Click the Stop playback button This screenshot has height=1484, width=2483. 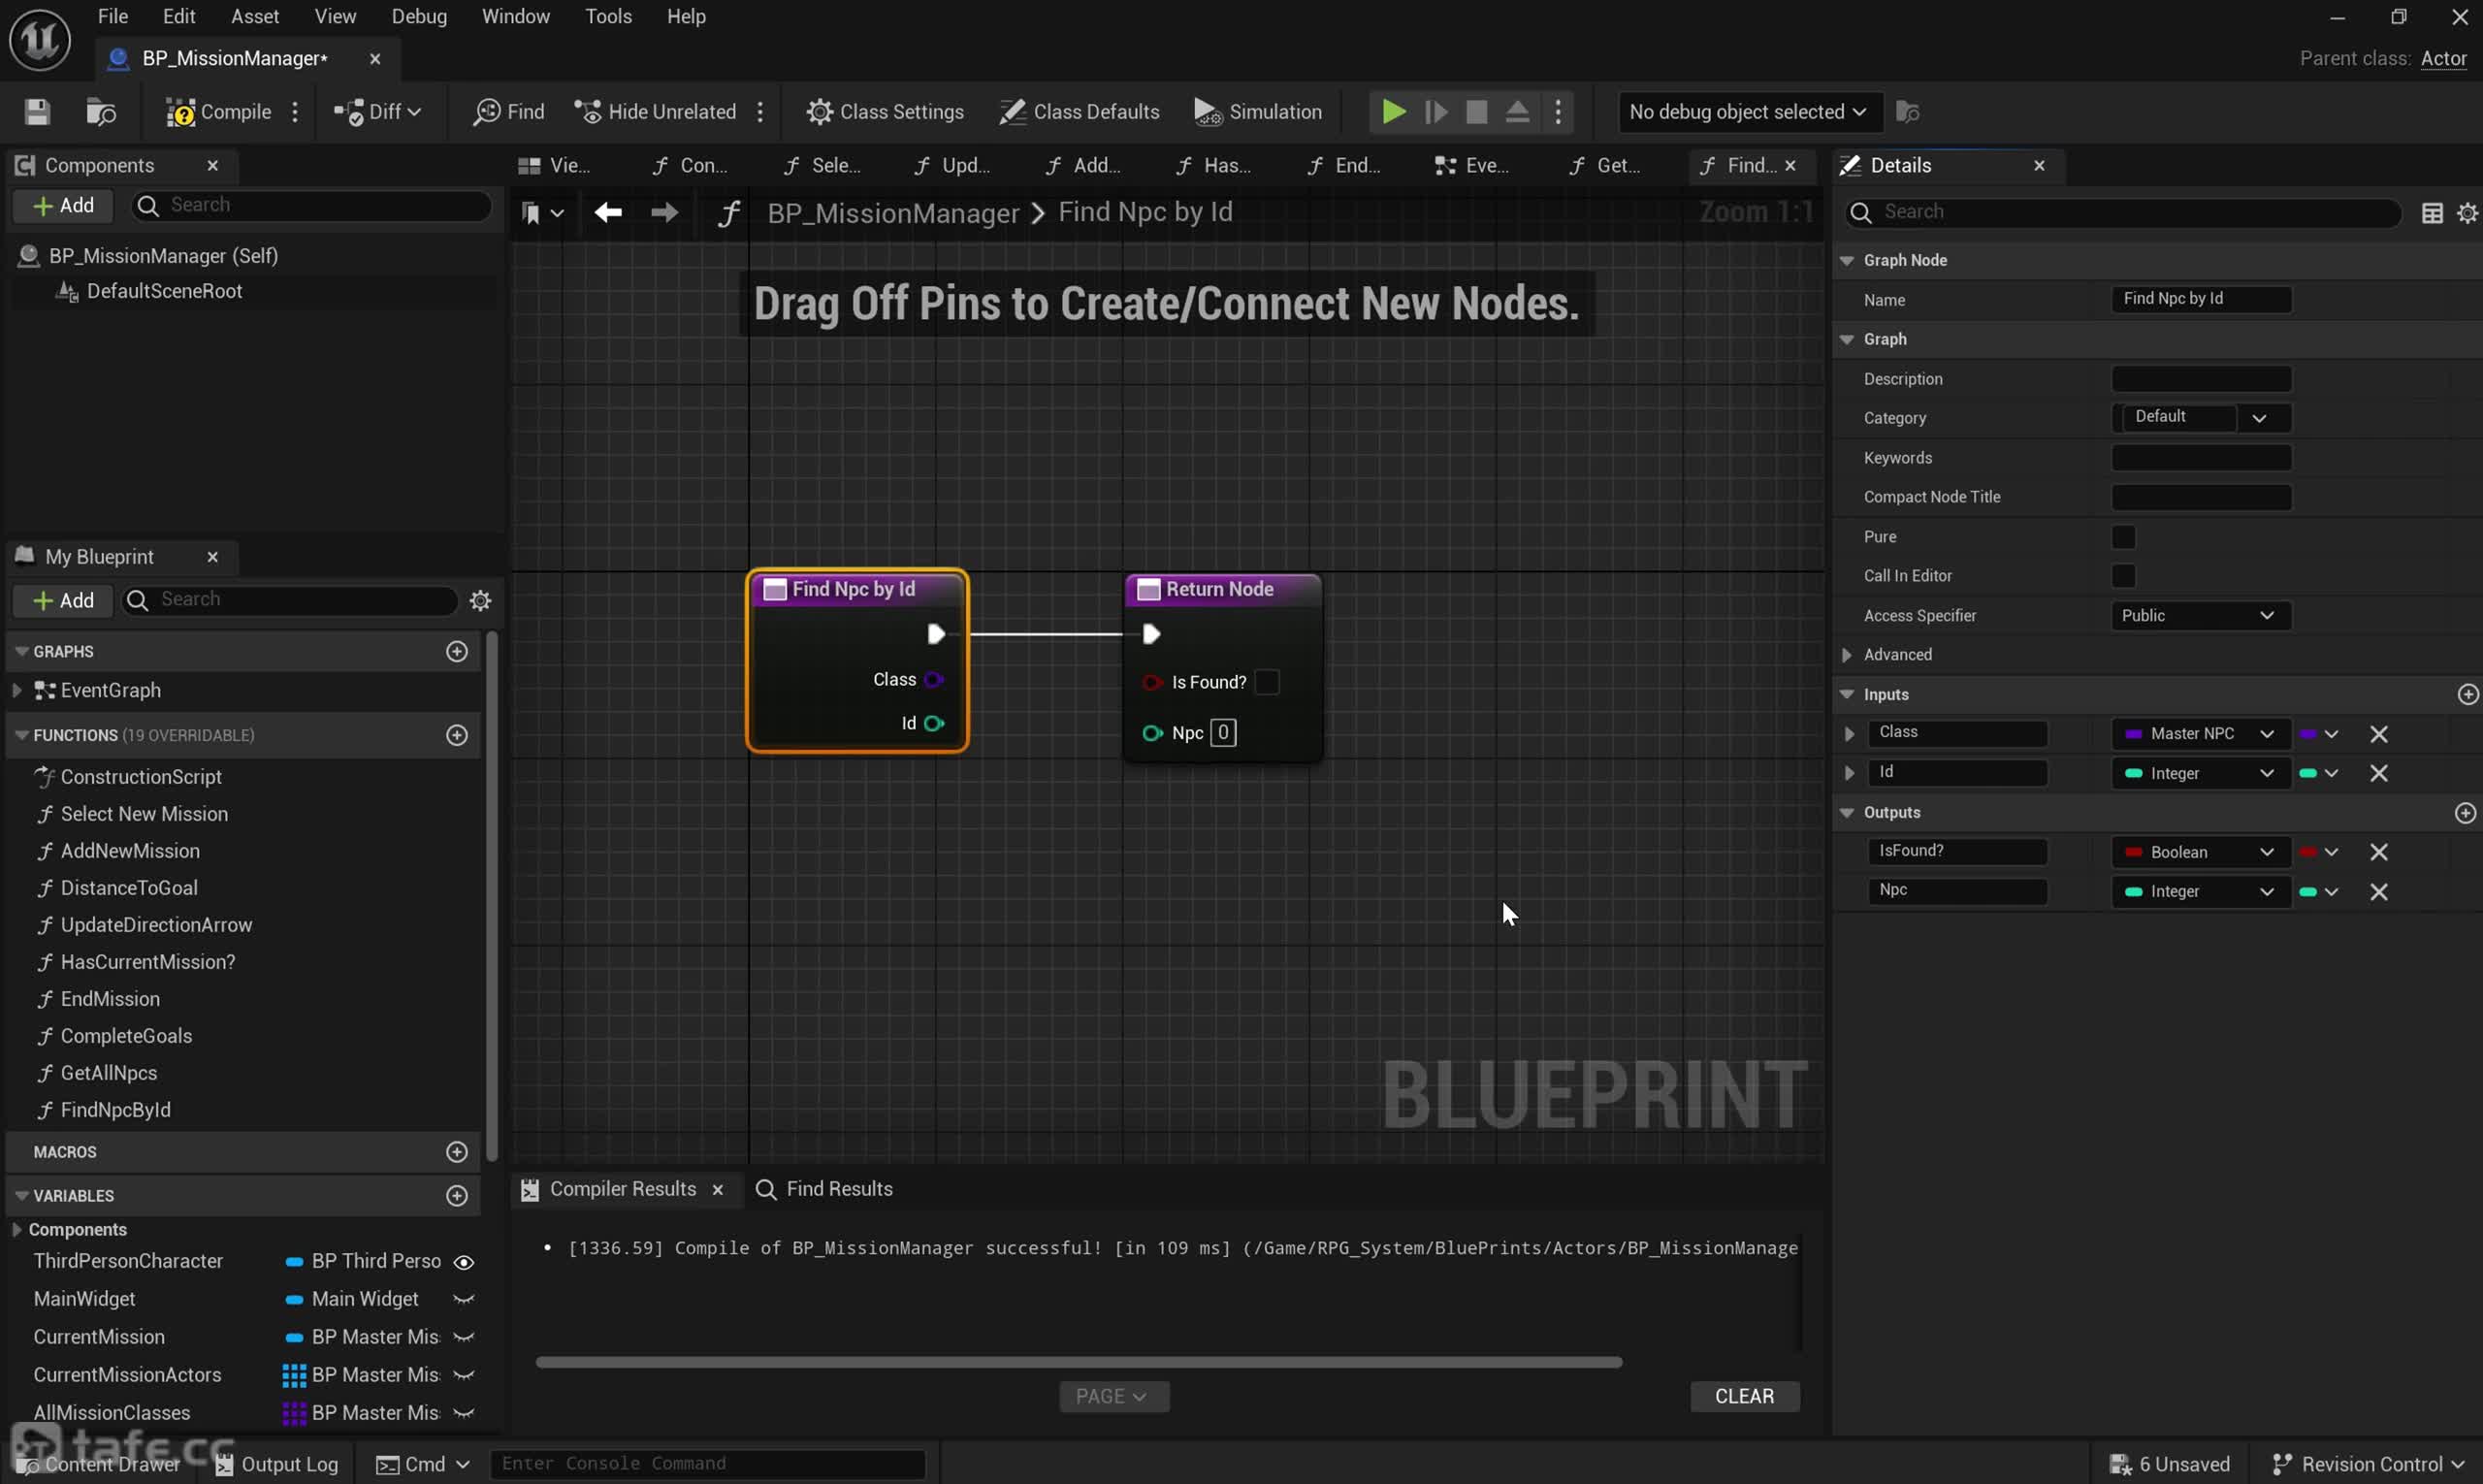[1476, 112]
